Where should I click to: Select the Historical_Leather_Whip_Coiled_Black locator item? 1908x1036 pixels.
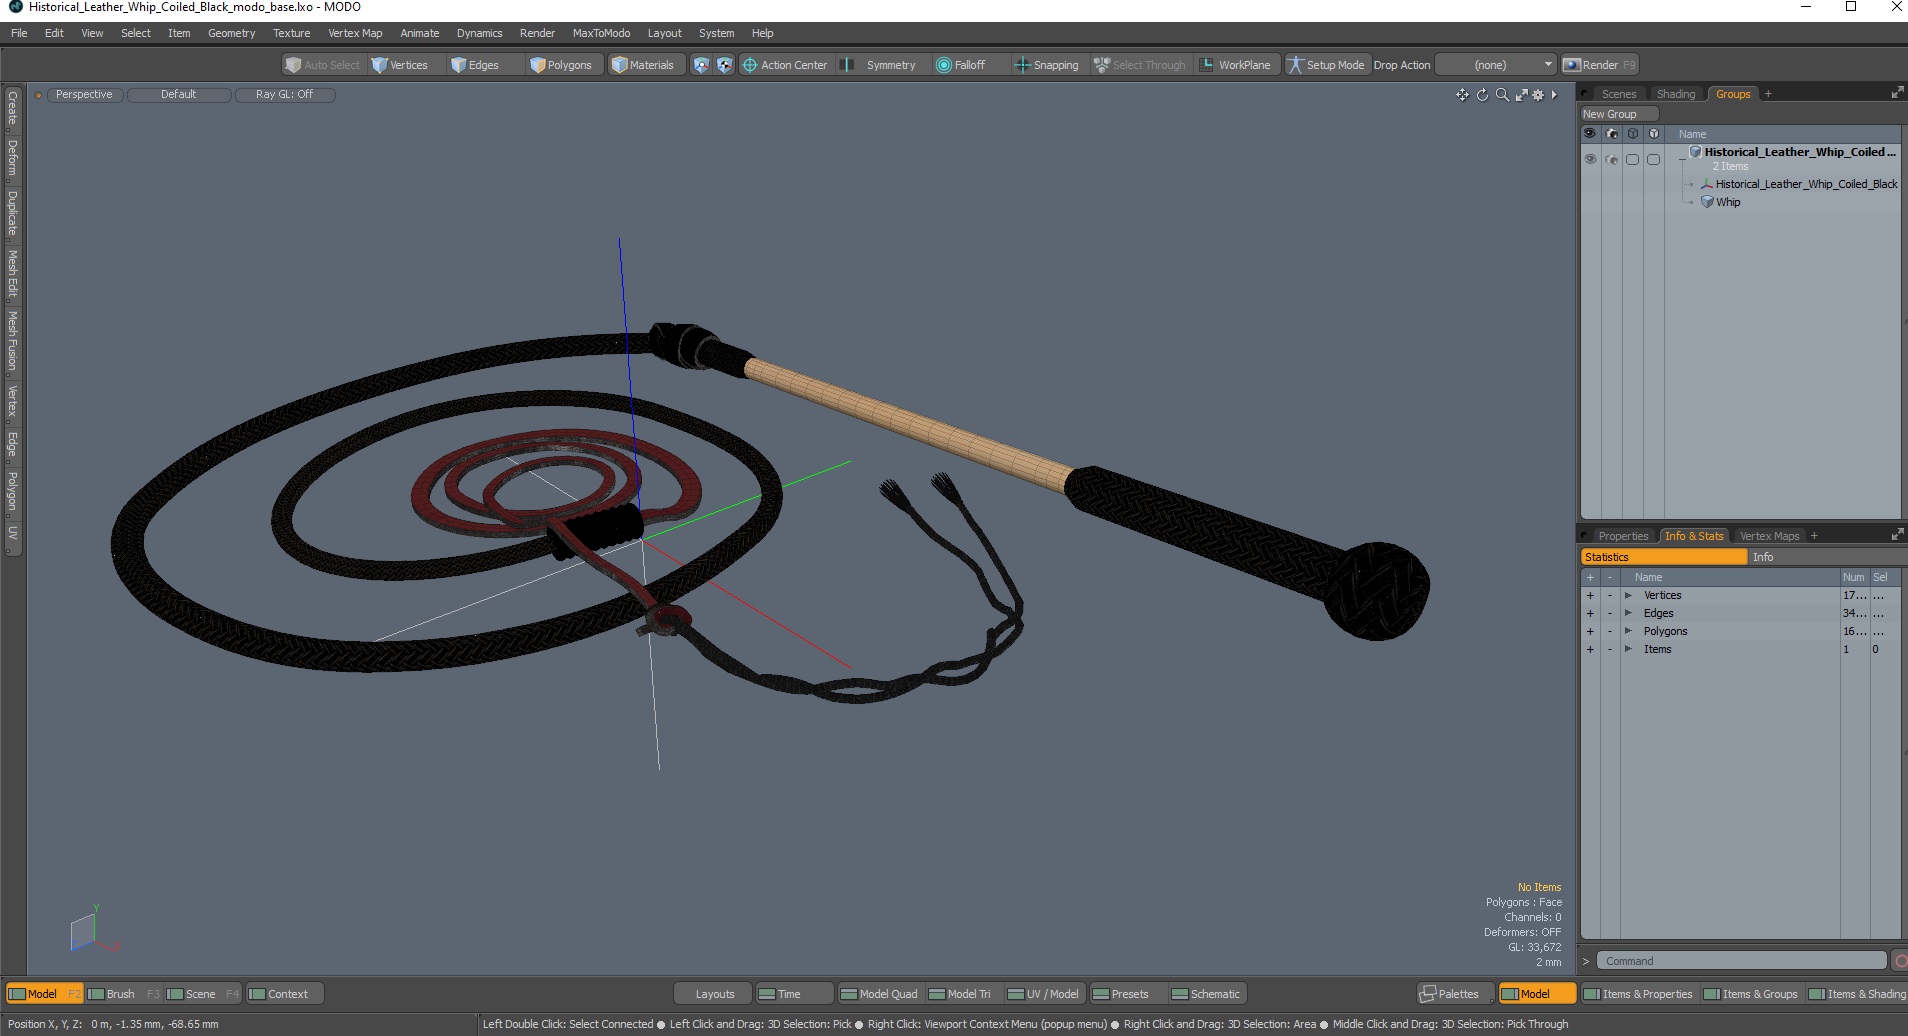coord(1805,184)
